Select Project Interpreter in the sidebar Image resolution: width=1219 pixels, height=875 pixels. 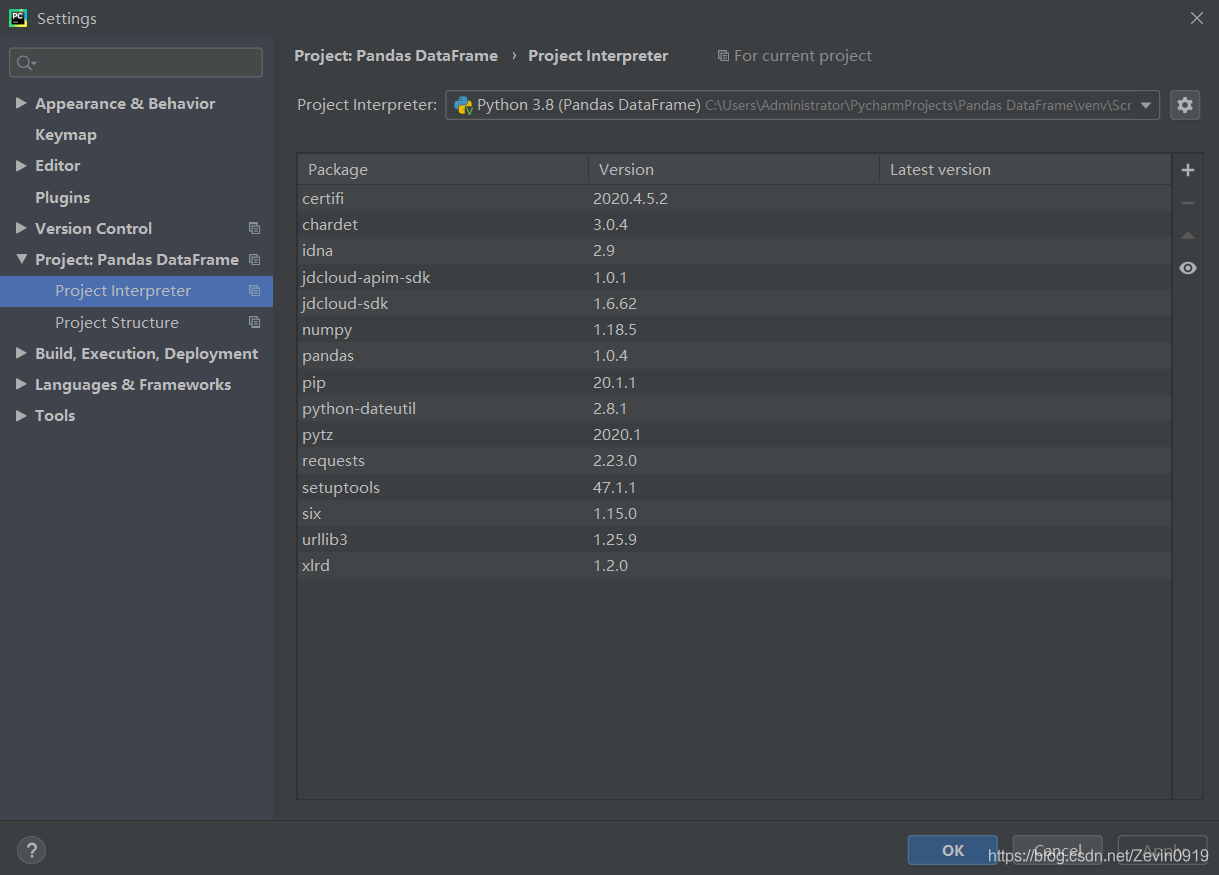click(123, 291)
